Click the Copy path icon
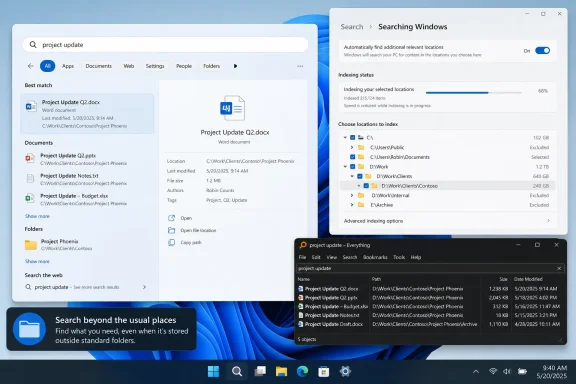This screenshot has width=576, height=384. coord(172,243)
